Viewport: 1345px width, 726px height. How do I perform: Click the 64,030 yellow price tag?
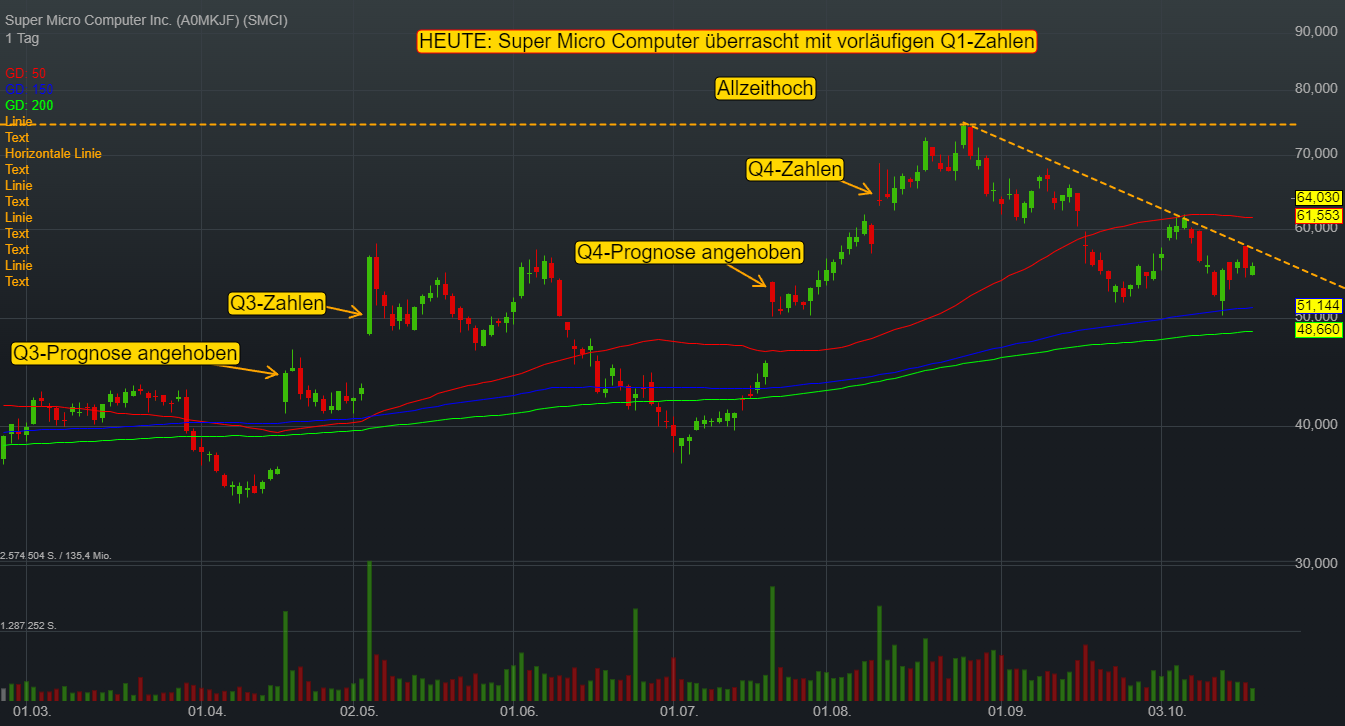coord(1317,198)
